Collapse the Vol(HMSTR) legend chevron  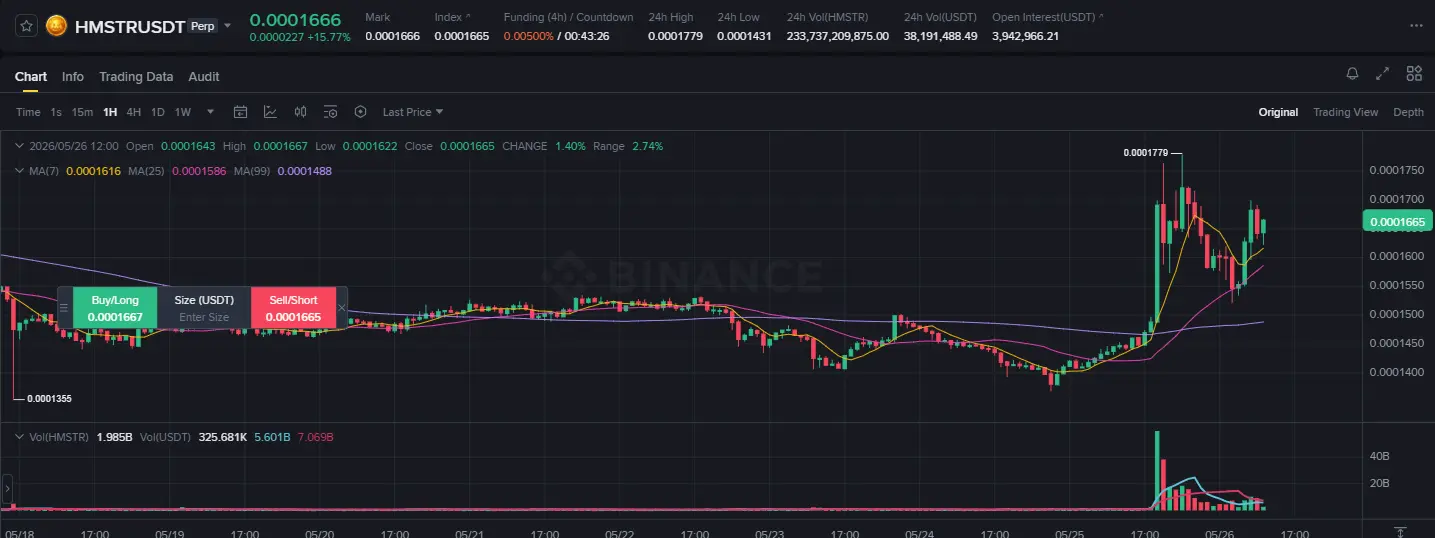21,438
